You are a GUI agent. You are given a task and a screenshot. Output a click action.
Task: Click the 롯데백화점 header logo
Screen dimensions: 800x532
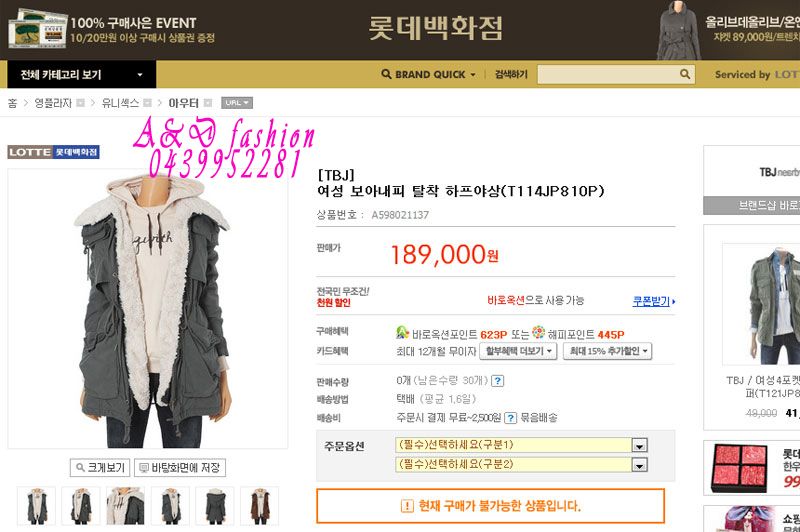click(435, 29)
